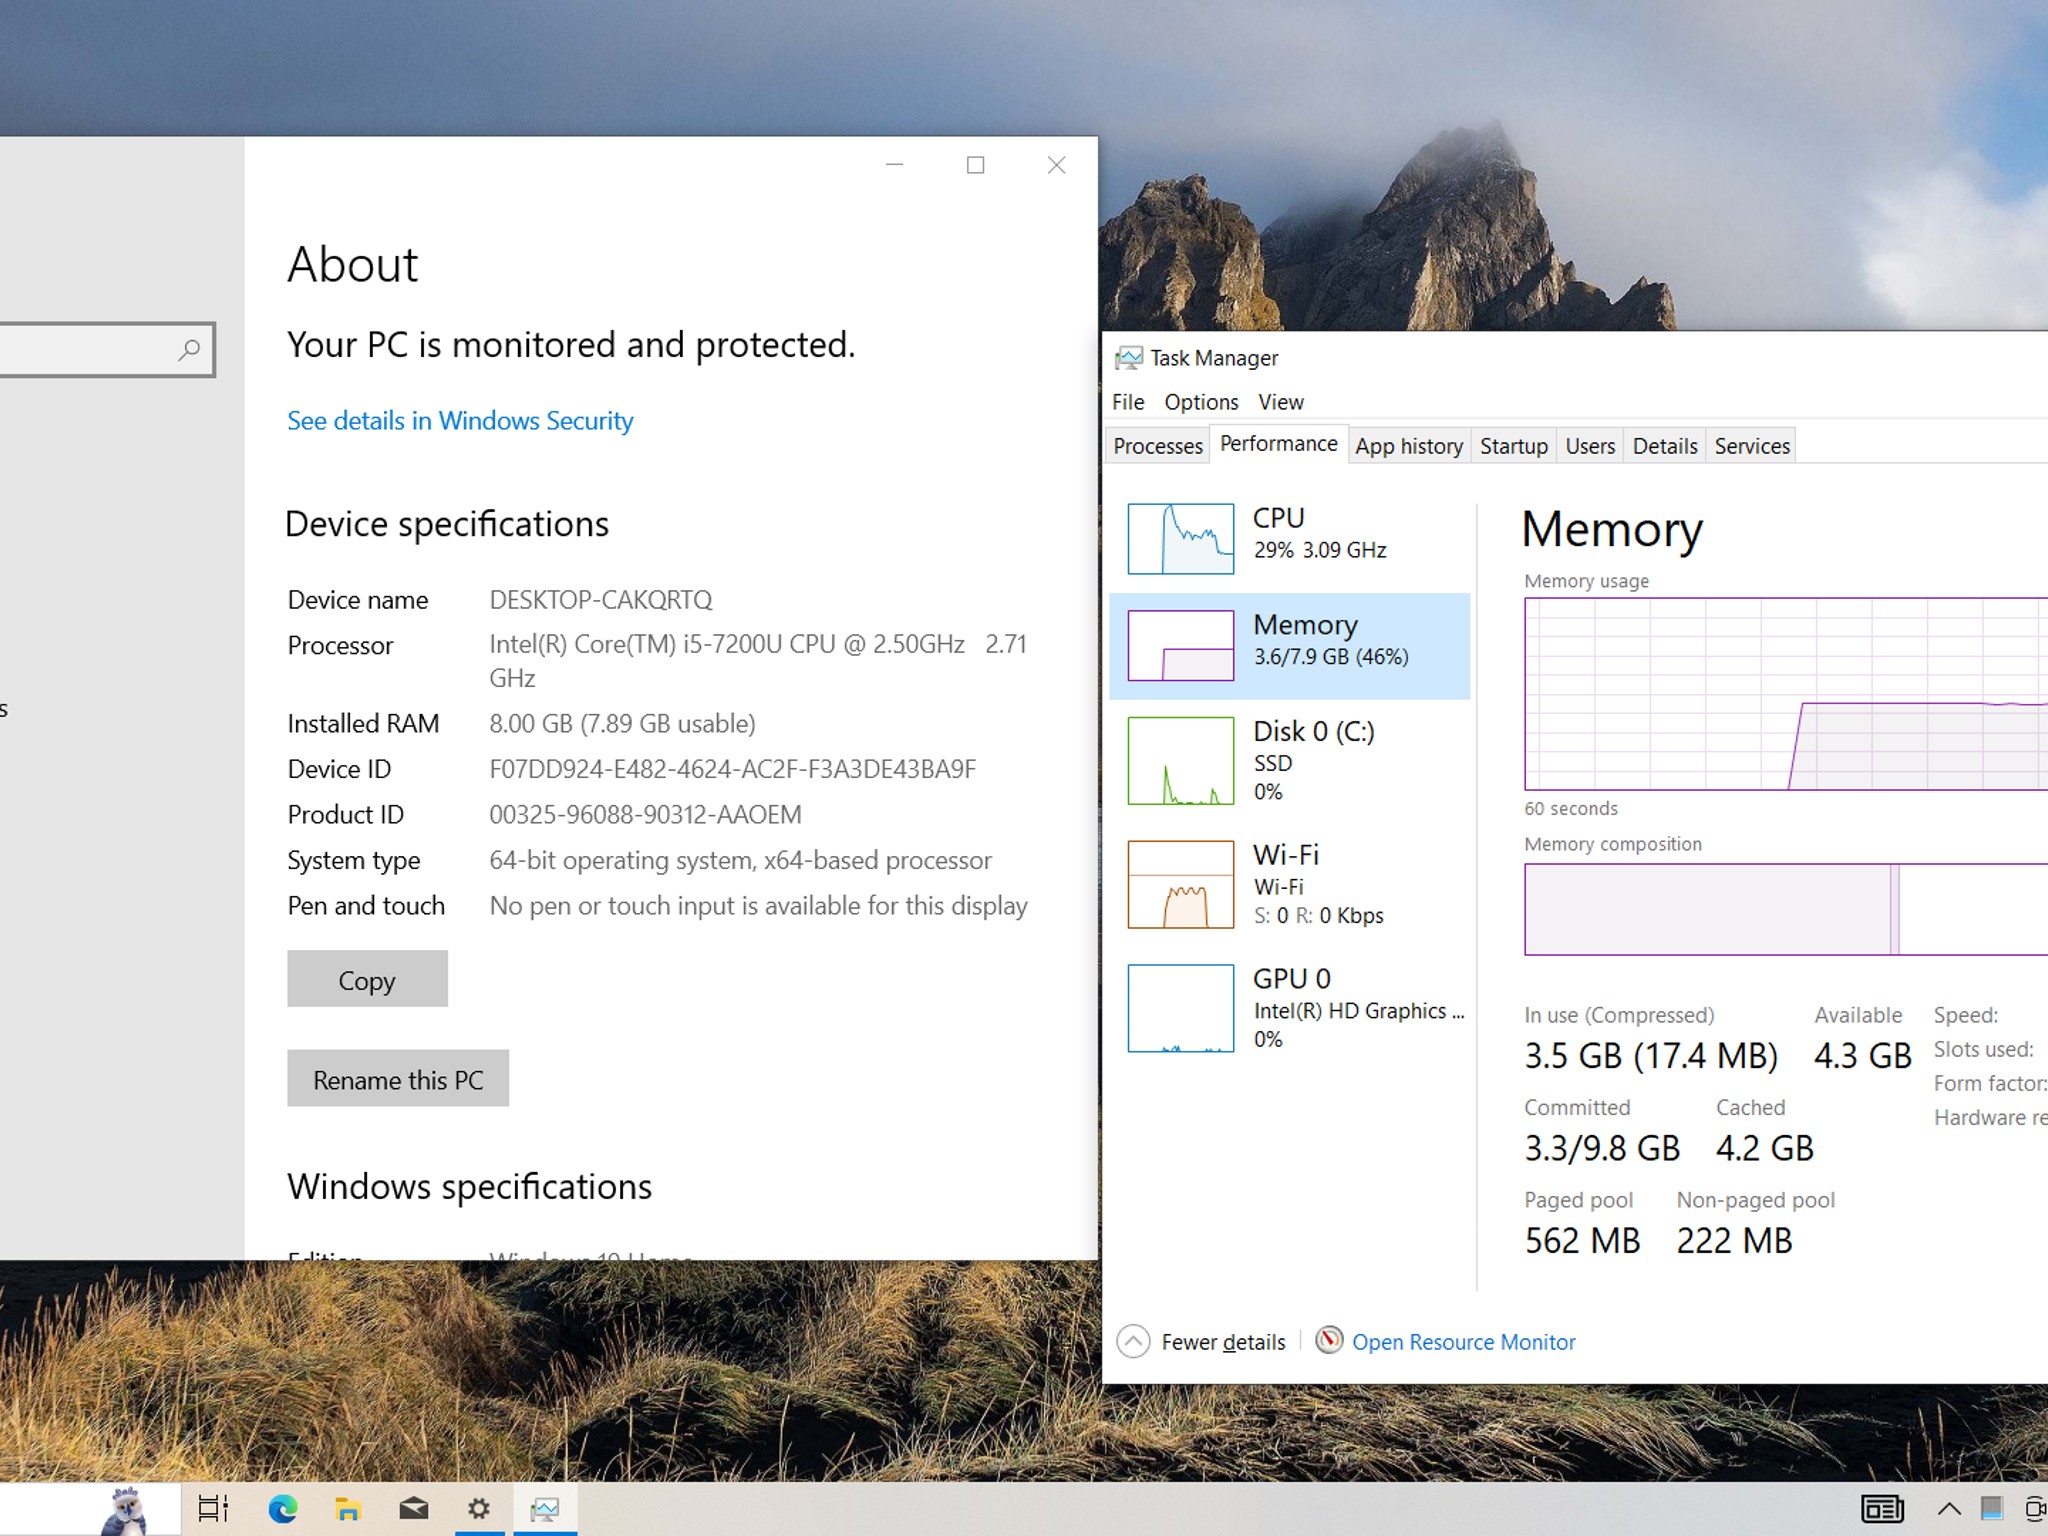2048x1536 pixels.
Task: Click Rename this PC button
Action: [398, 1078]
